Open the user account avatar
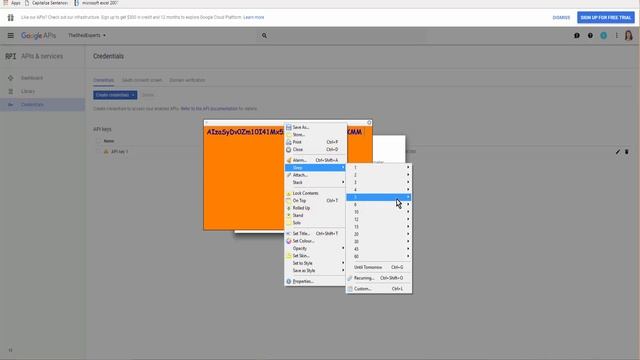Viewport: 640px width, 360px height. coord(629,36)
